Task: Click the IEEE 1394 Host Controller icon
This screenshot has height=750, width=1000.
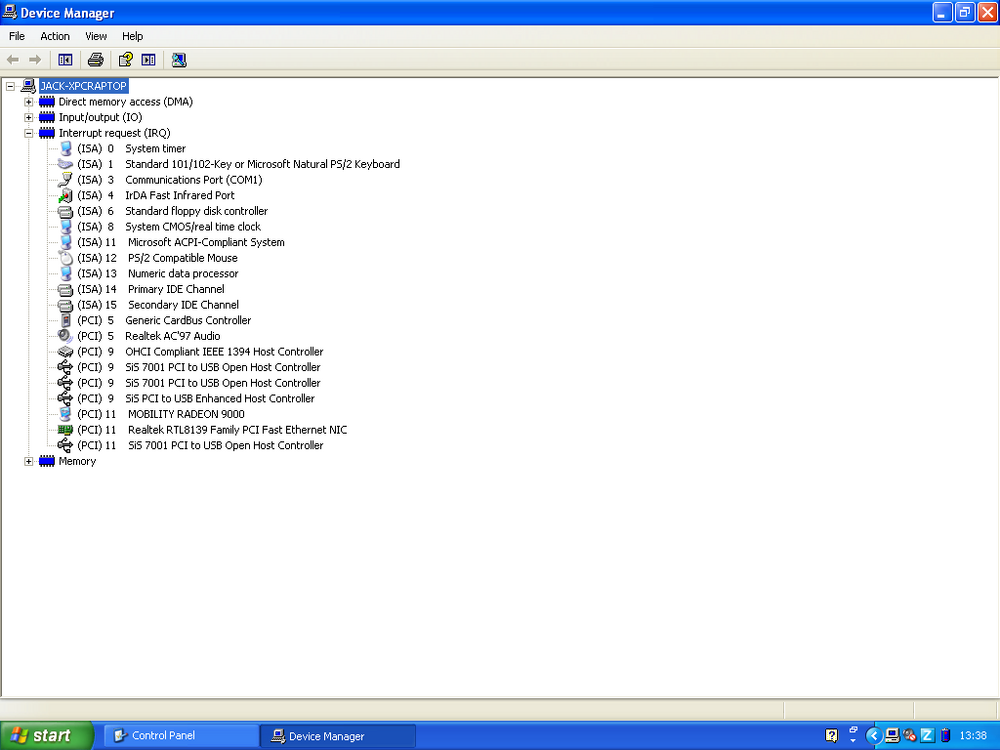Action: click(x=66, y=352)
